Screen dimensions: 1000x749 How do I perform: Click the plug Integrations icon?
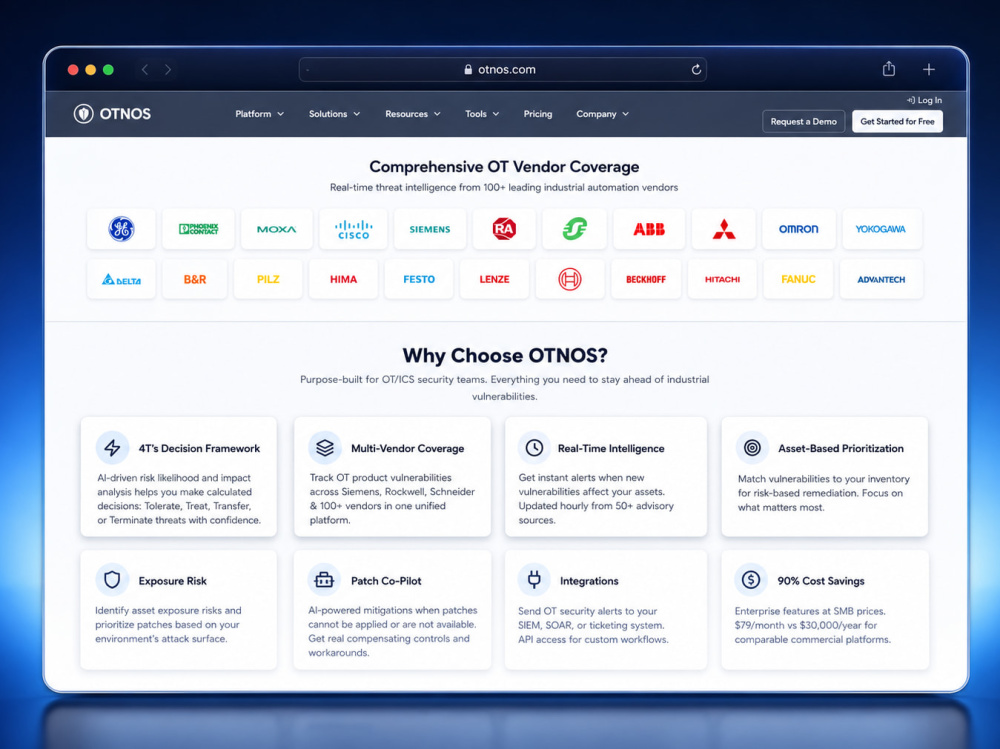[534, 580]
